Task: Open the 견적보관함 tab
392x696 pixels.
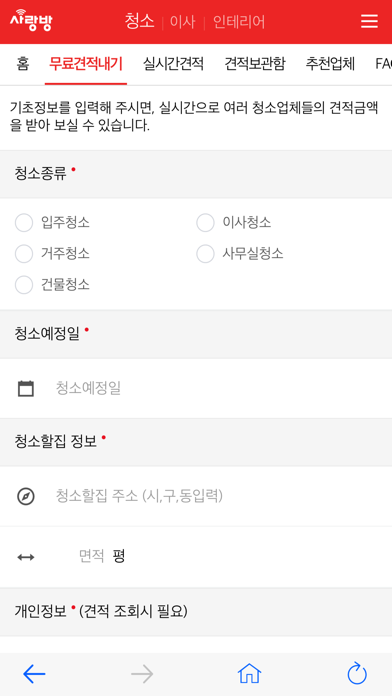Action: pos(255,64)
